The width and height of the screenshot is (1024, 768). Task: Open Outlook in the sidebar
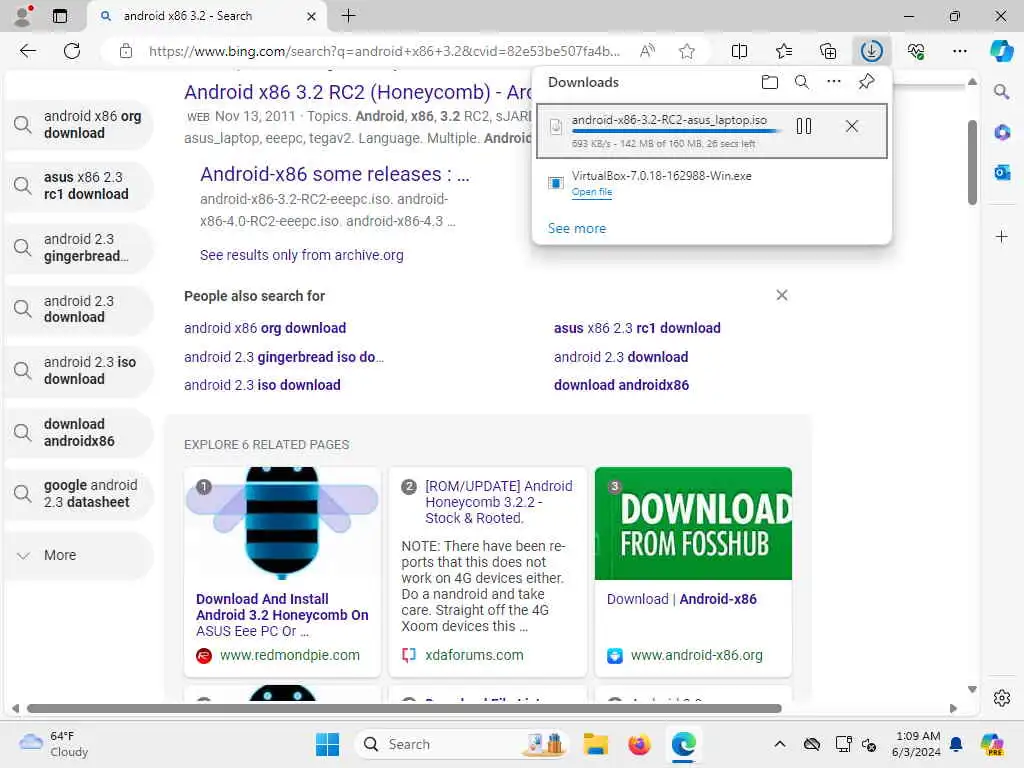click(x=1002, y=172)
